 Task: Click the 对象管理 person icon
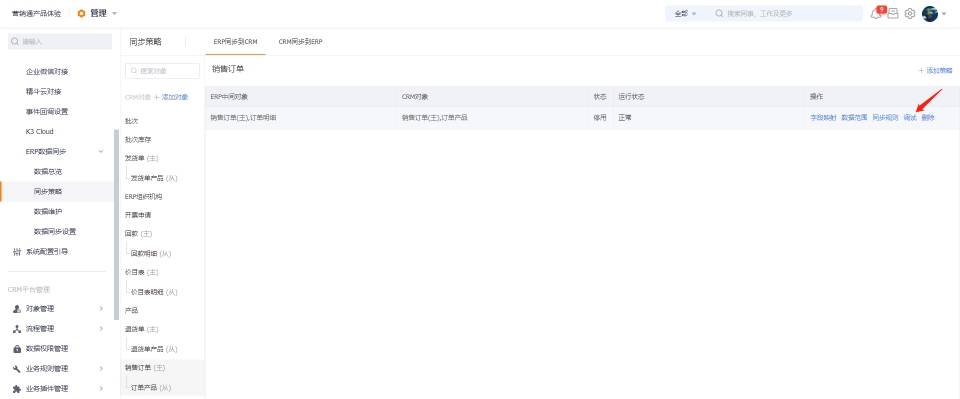click(17, 308)
